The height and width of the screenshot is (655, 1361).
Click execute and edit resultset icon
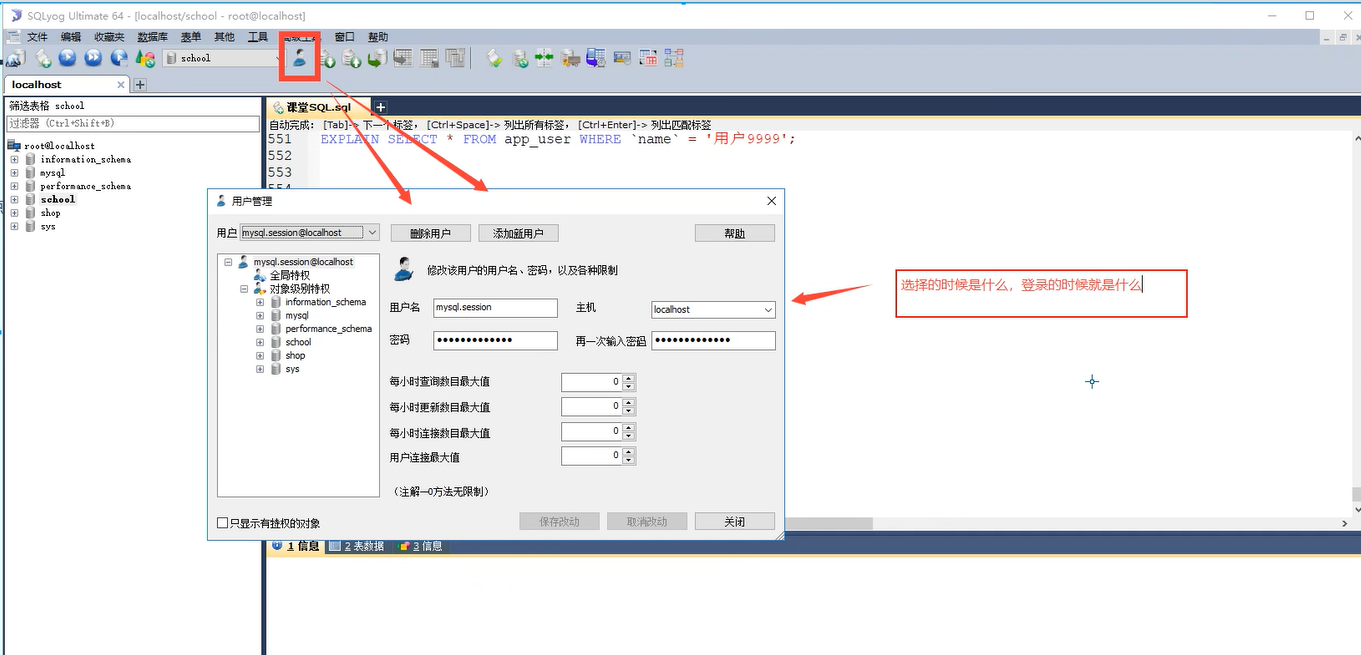pyautogui.click(x=119, y=57)
